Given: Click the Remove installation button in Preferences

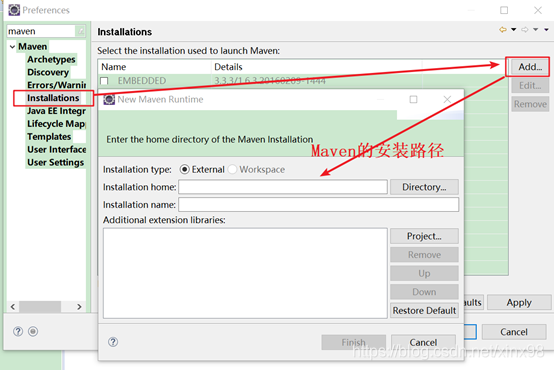Looking at the screenshot, I should tap(530, 104).
